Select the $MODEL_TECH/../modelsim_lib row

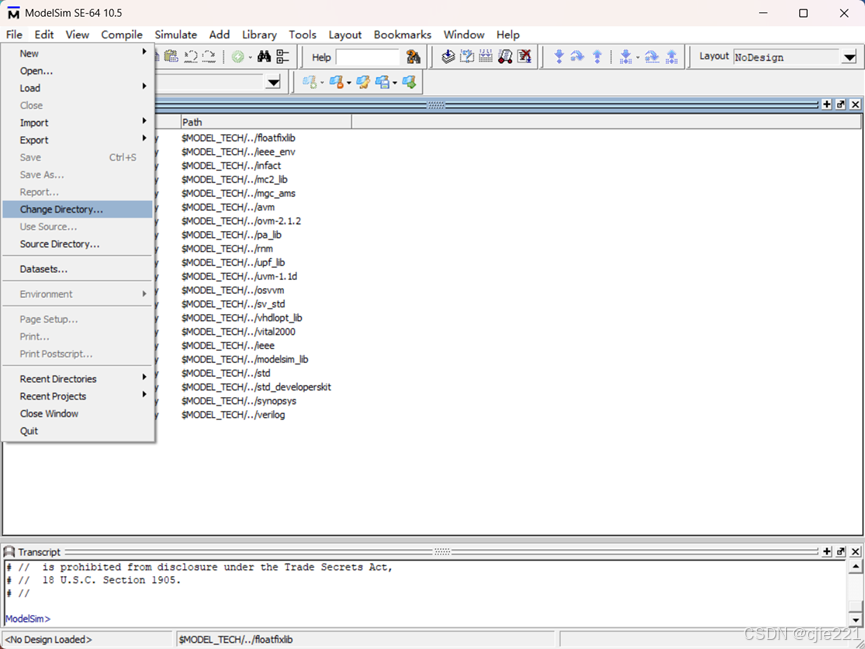(245, 359)
